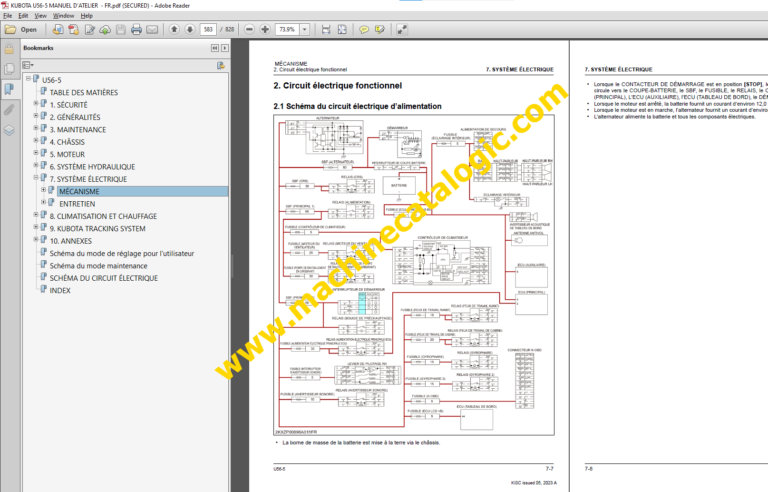
Task: Open the Window menu
Action: coord(64,16)
